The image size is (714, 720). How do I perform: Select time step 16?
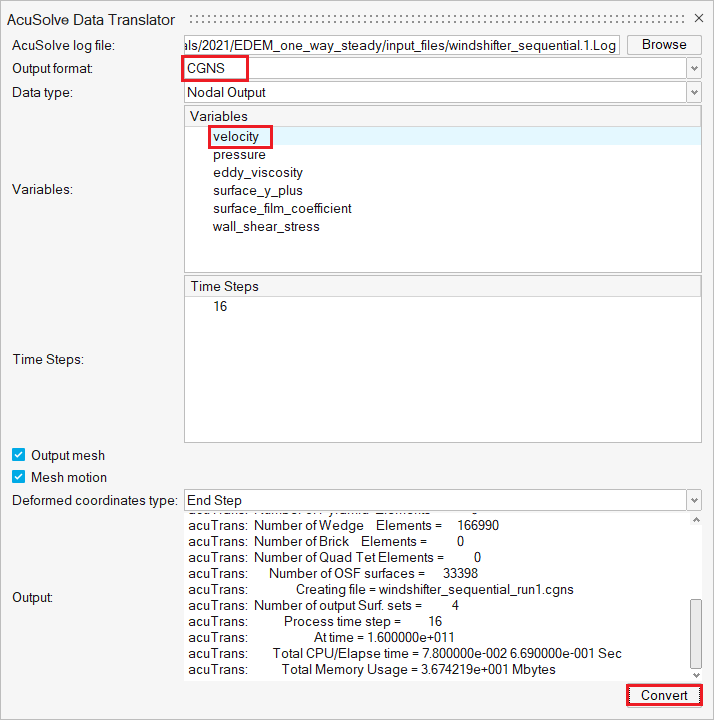(220, 307)
